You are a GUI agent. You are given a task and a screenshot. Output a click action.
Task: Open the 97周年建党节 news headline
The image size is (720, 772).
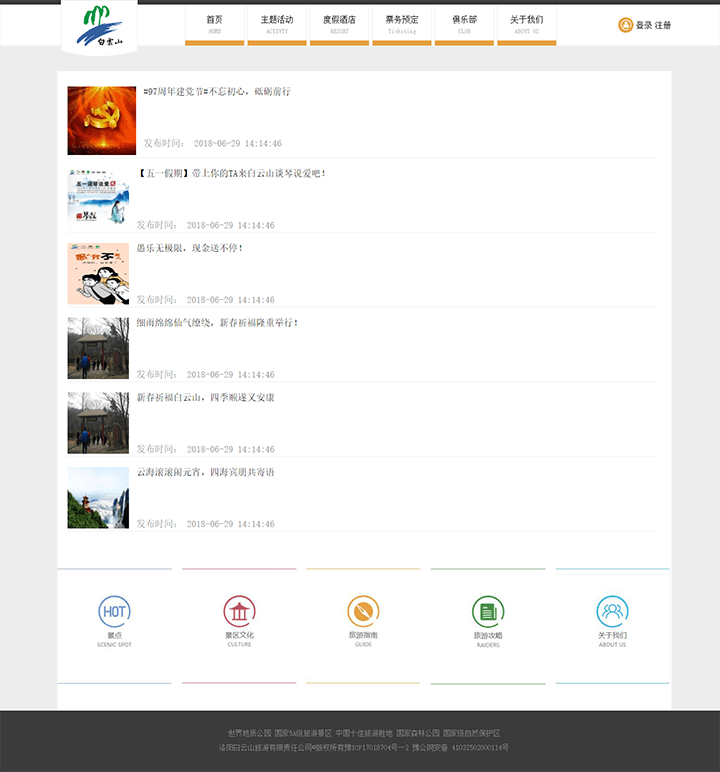(217, 92)
